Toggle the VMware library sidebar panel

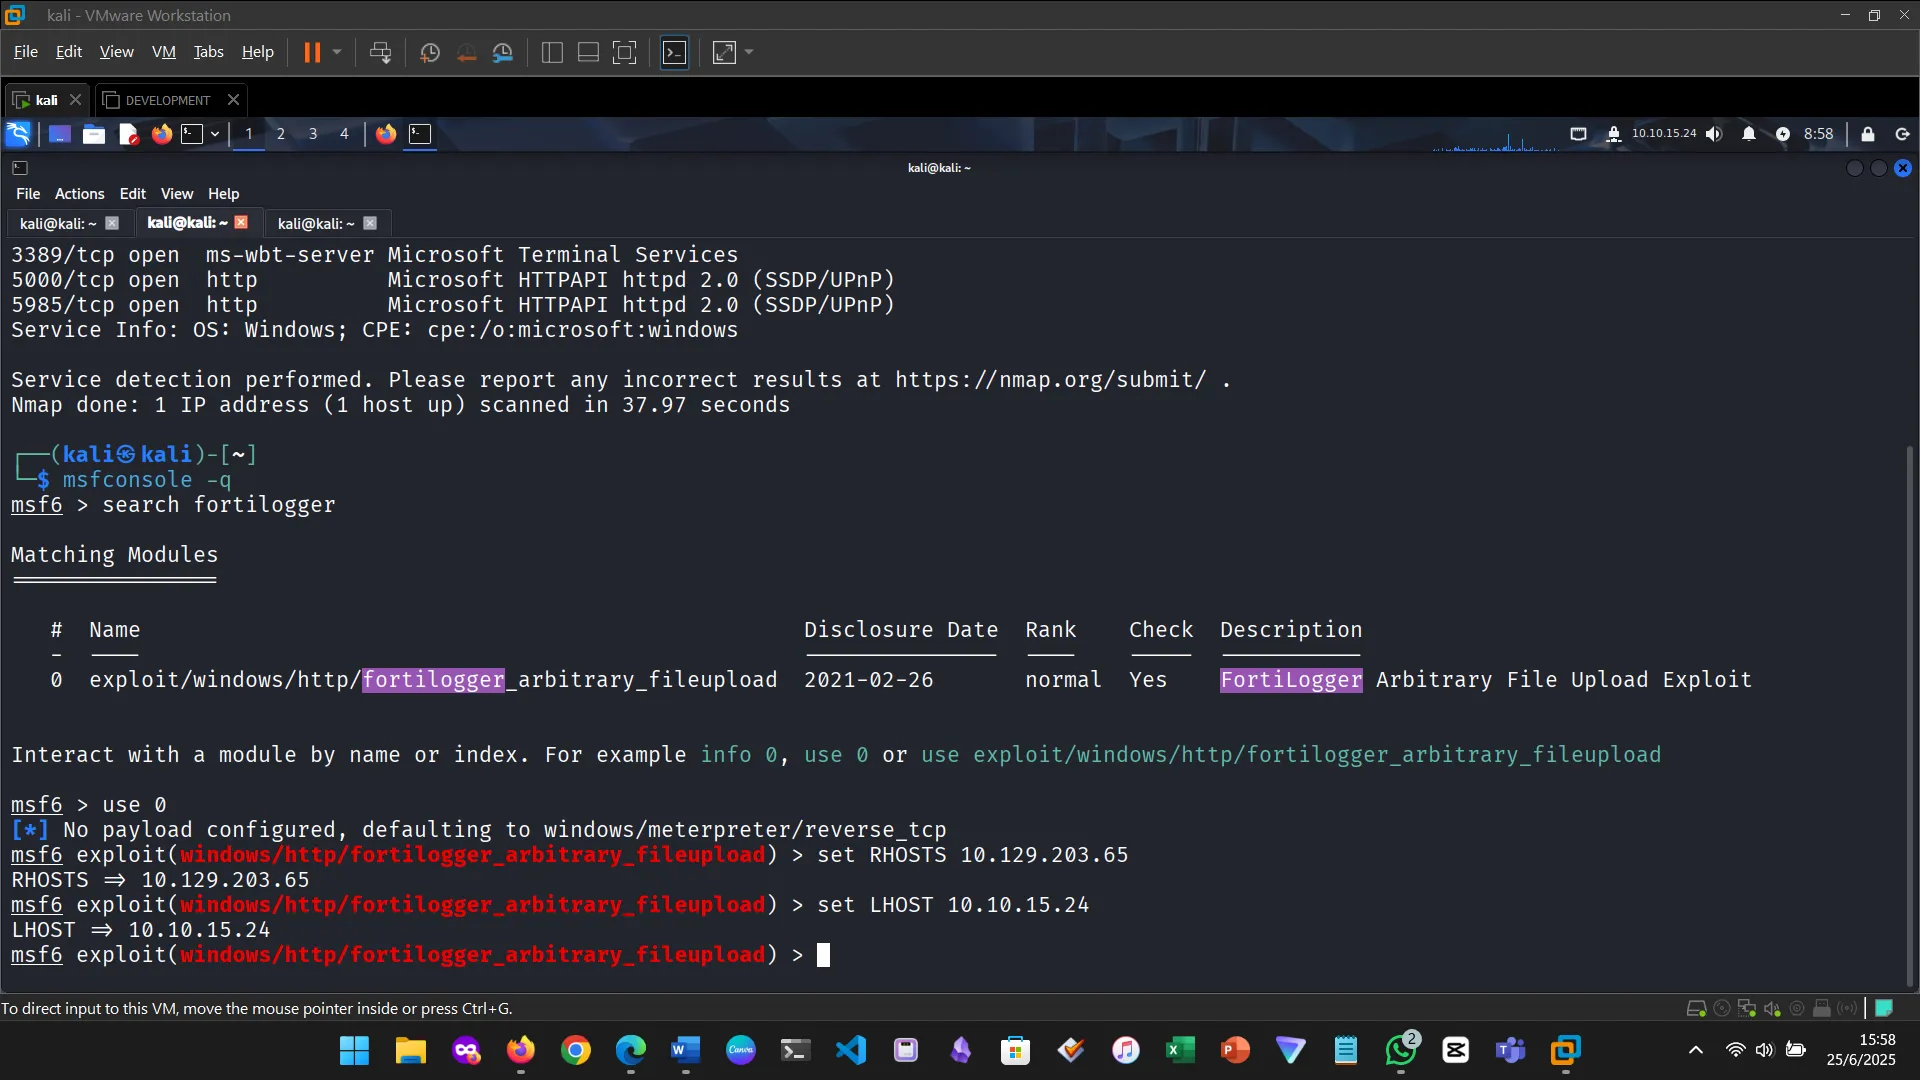[551, 52]
